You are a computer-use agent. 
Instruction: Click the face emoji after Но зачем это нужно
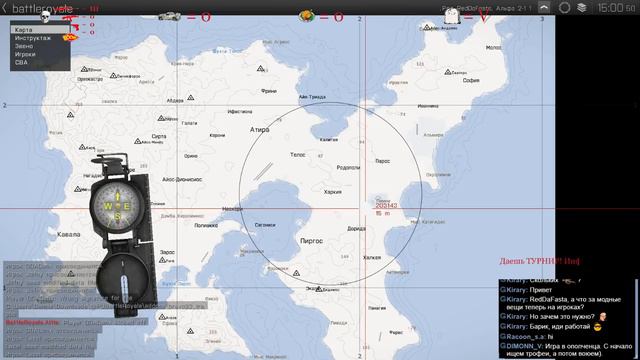603,317
